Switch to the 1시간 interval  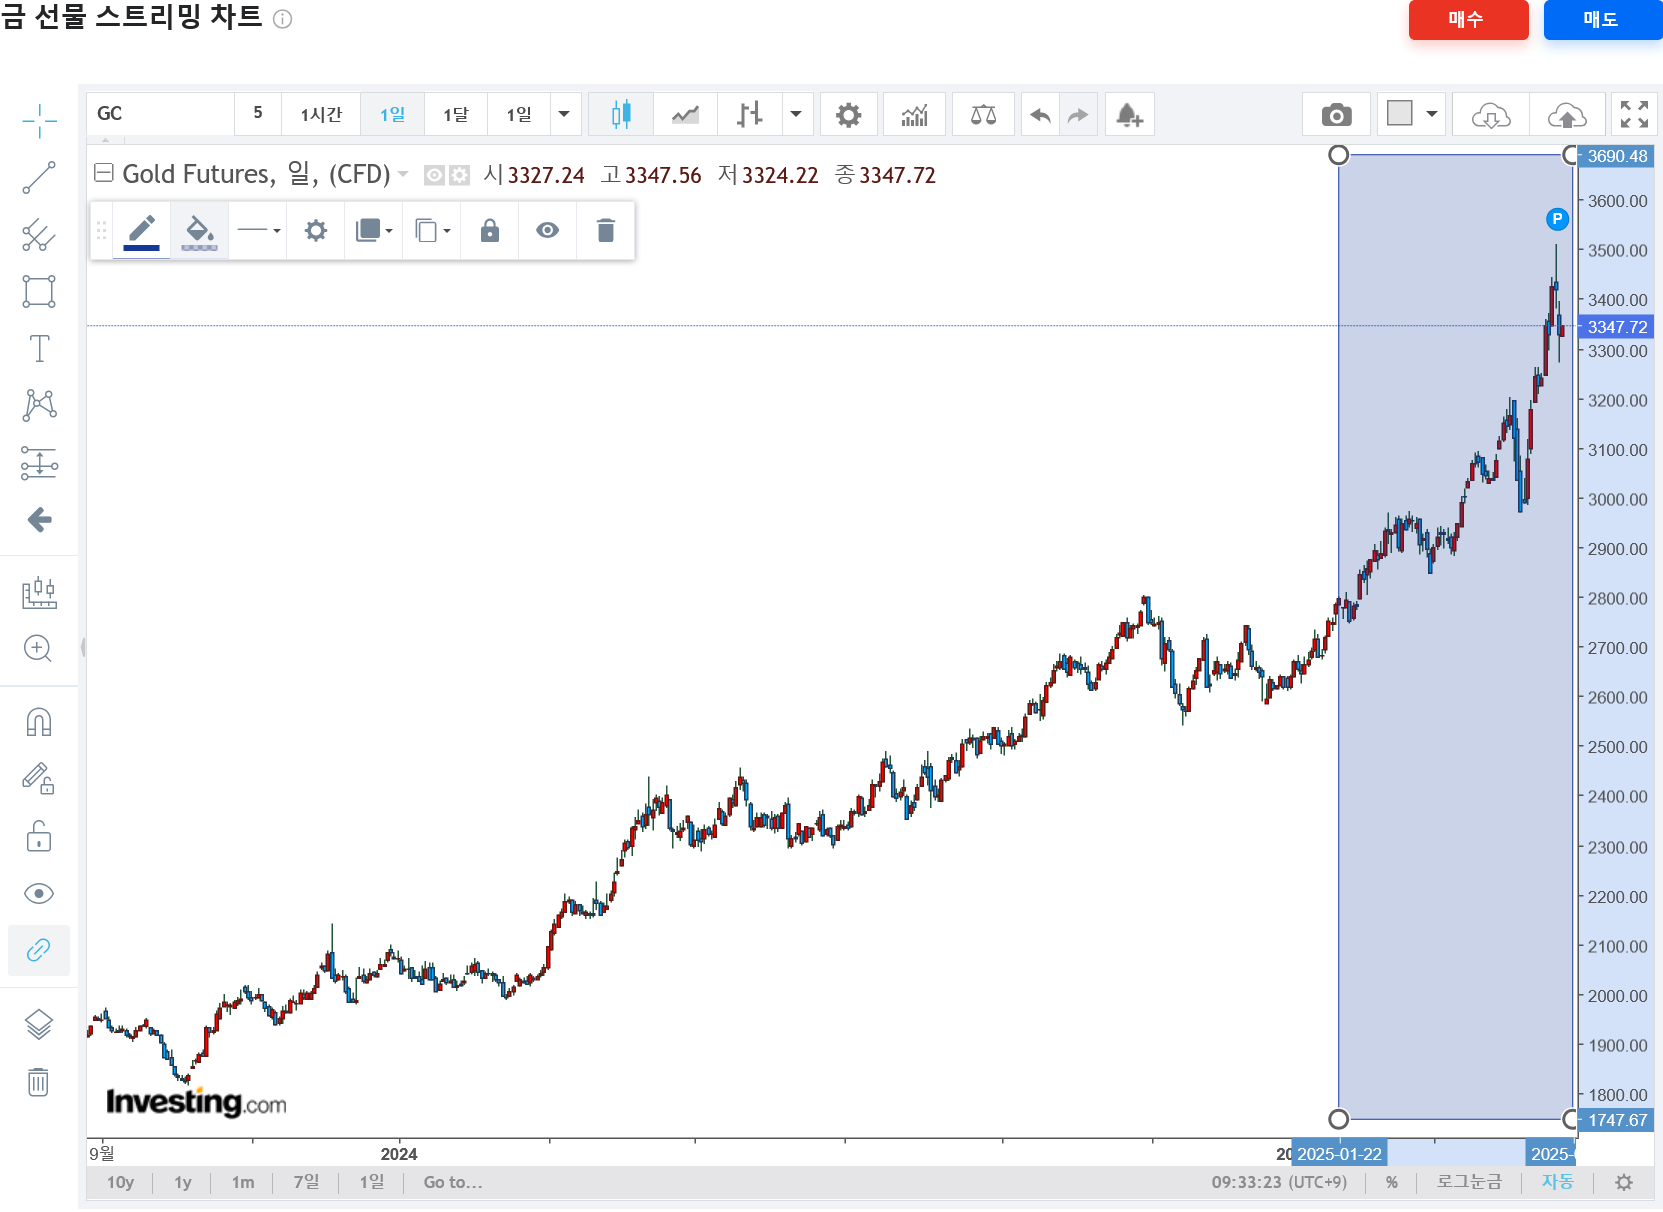click(321, 115)
